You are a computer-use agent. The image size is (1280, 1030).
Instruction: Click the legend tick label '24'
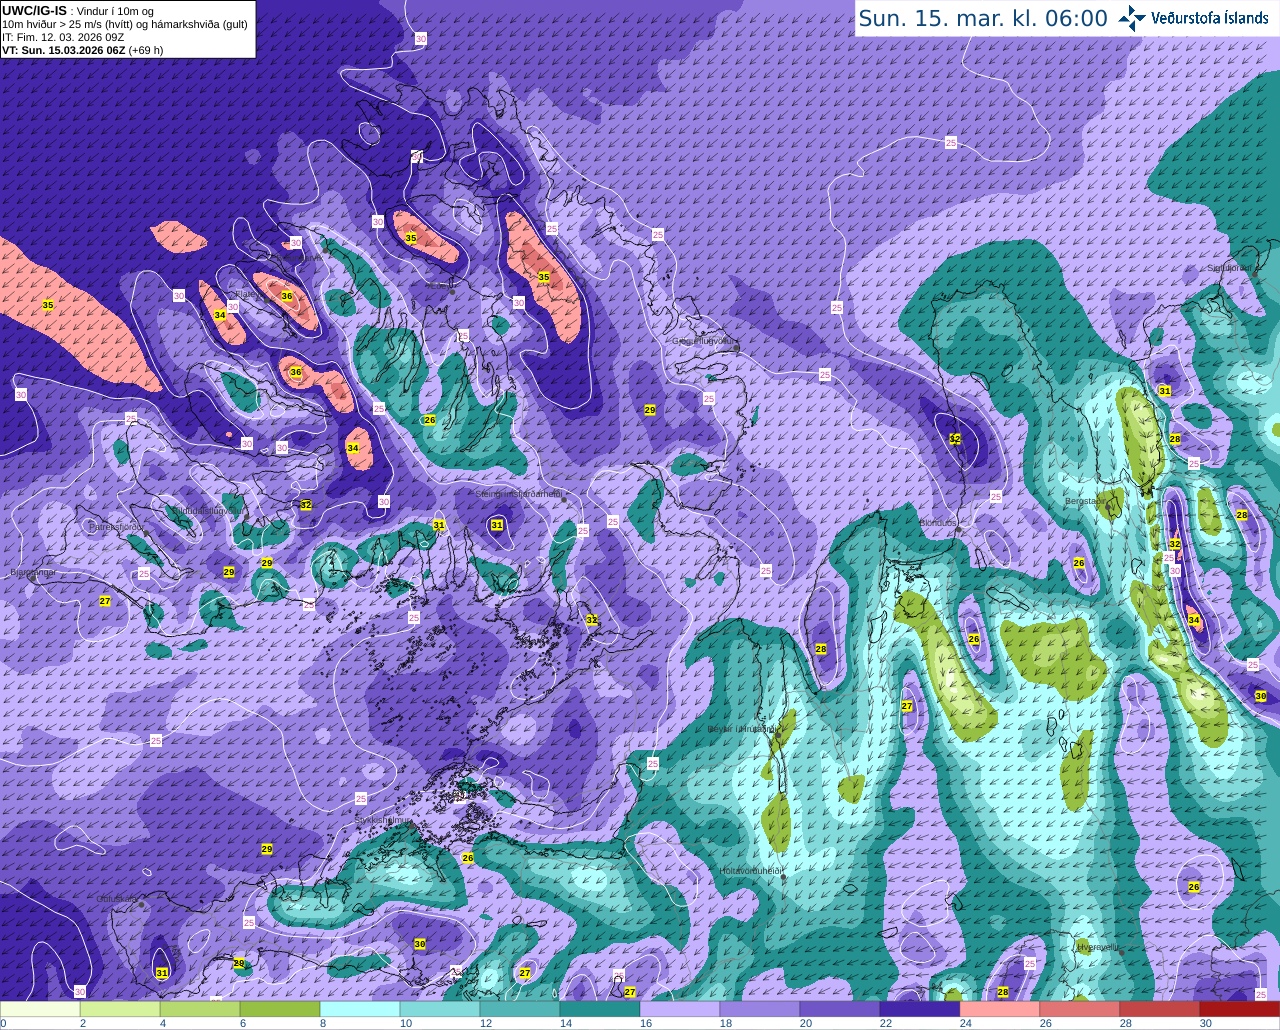point(965,1023)
